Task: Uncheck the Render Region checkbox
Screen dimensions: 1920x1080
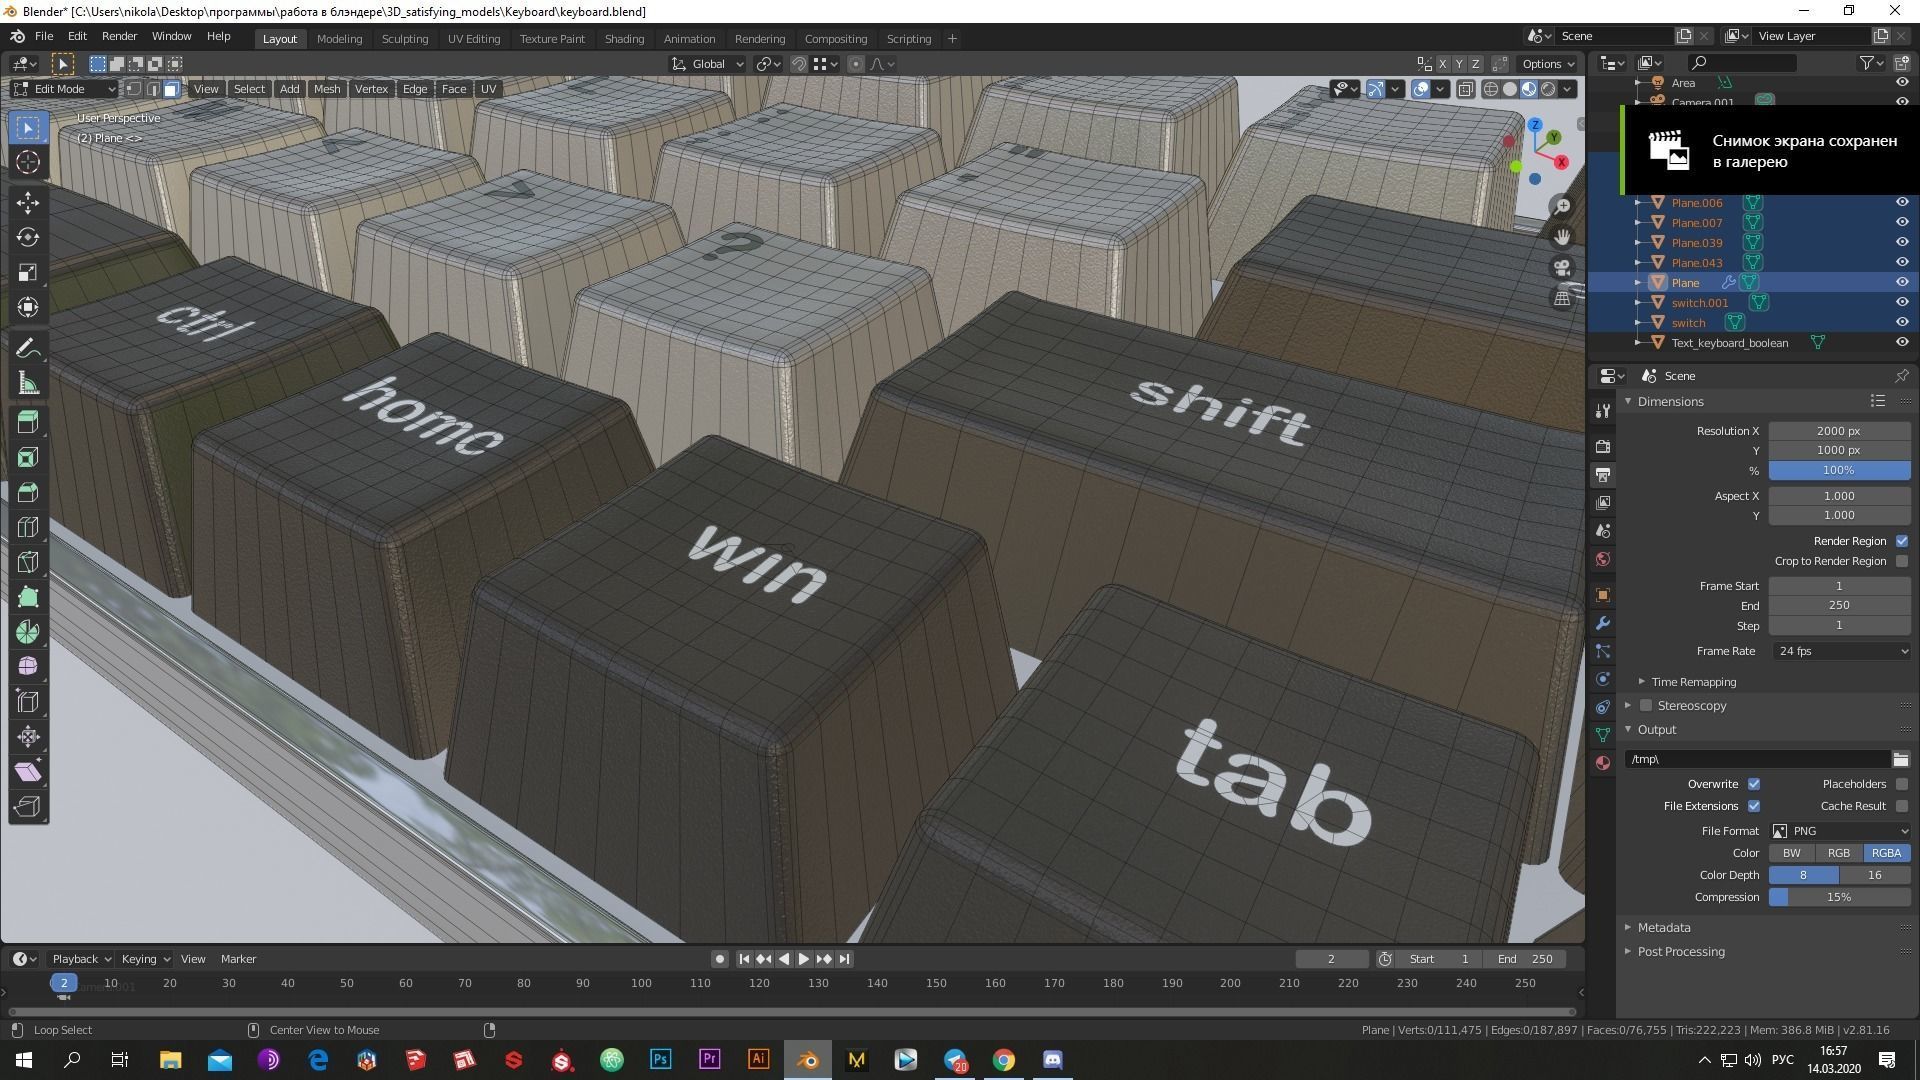Action: (x=1902, y=541)
